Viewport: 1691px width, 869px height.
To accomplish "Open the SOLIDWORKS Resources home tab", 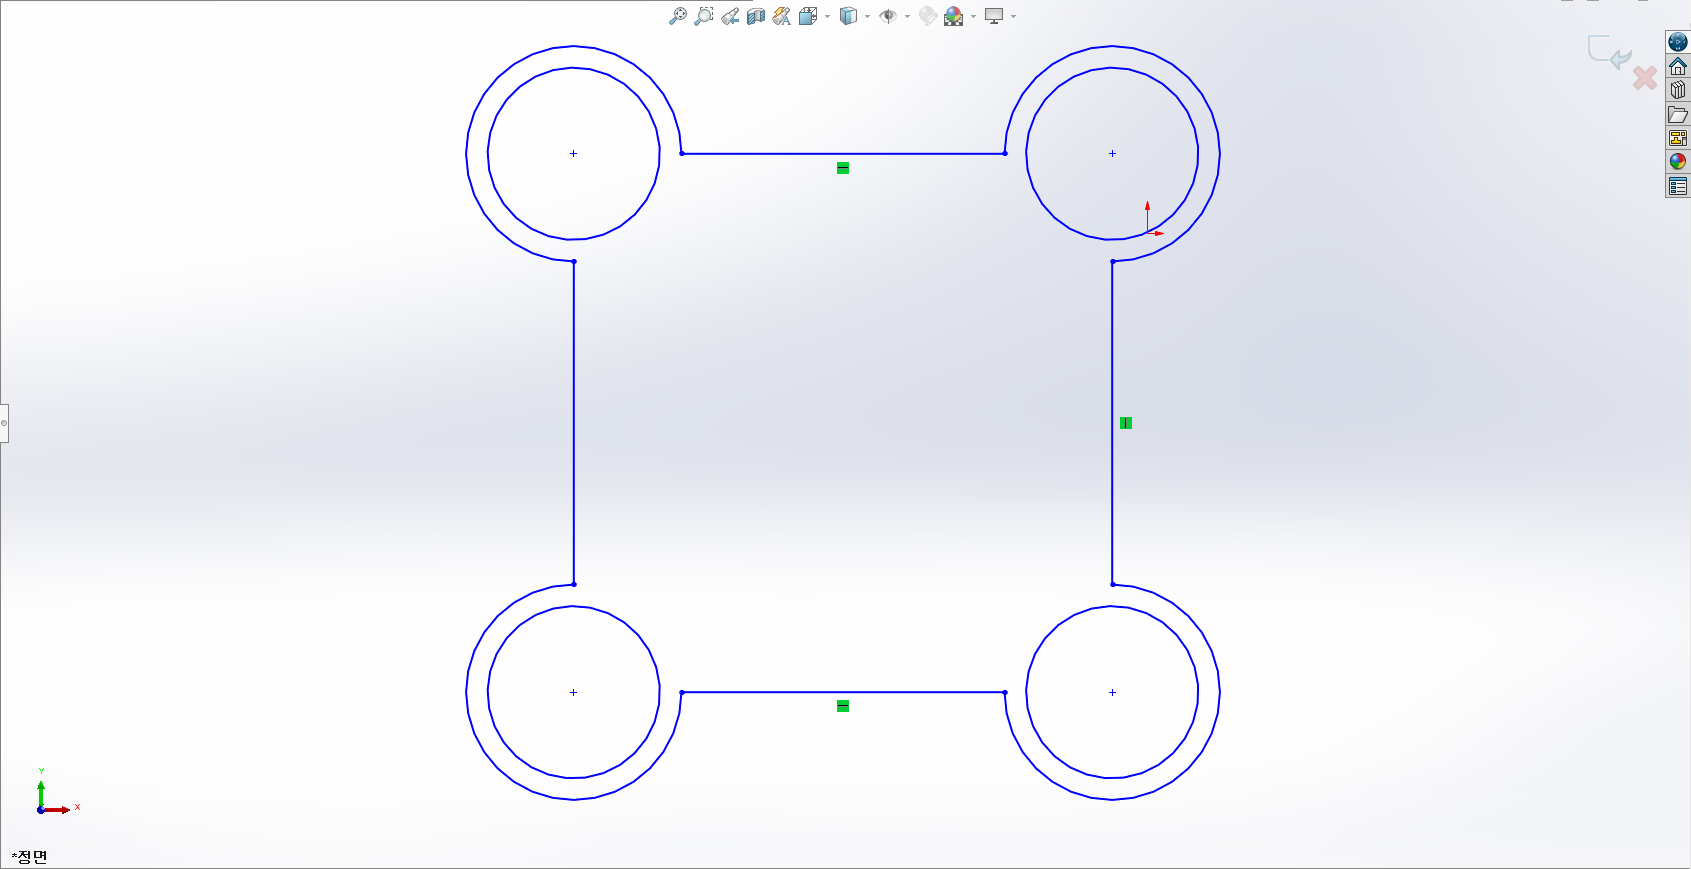I will coord(1678,66).
